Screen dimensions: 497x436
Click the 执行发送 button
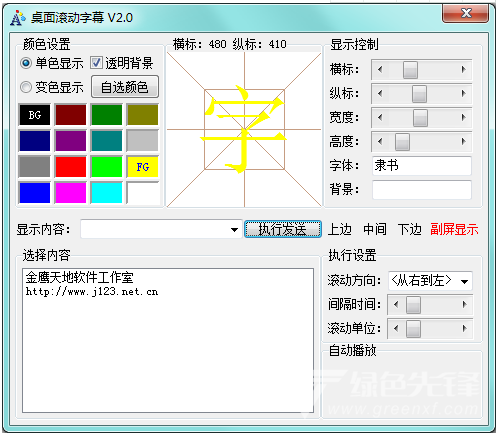coord(283,229)
